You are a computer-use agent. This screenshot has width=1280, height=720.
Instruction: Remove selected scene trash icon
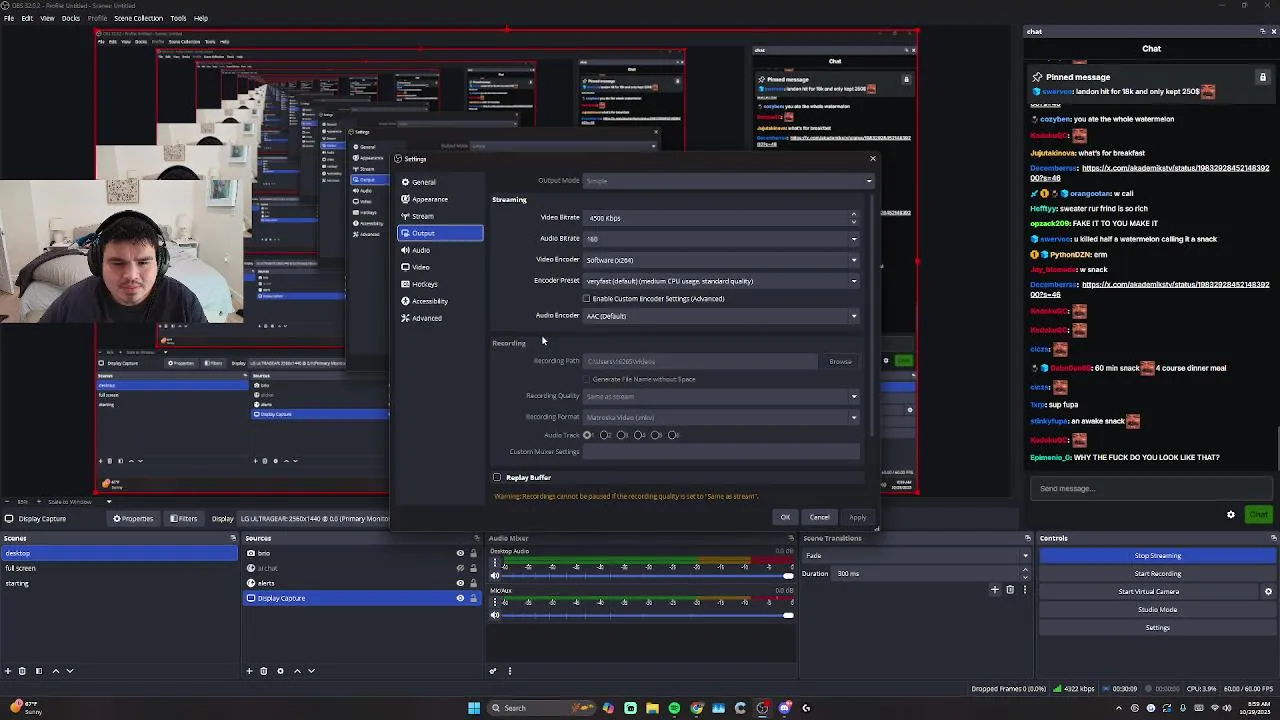click(23, 671)
